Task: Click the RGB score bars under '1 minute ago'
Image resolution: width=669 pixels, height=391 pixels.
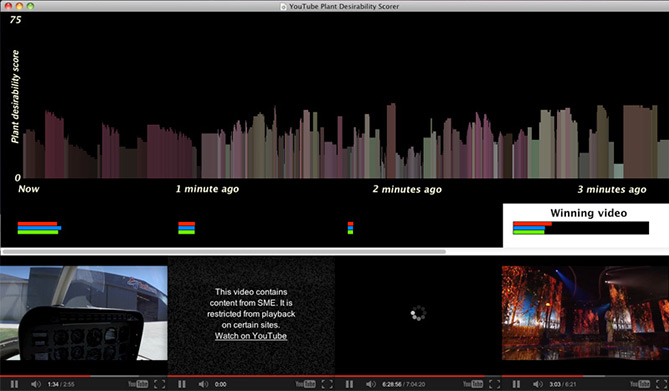Action: point(186,228)
